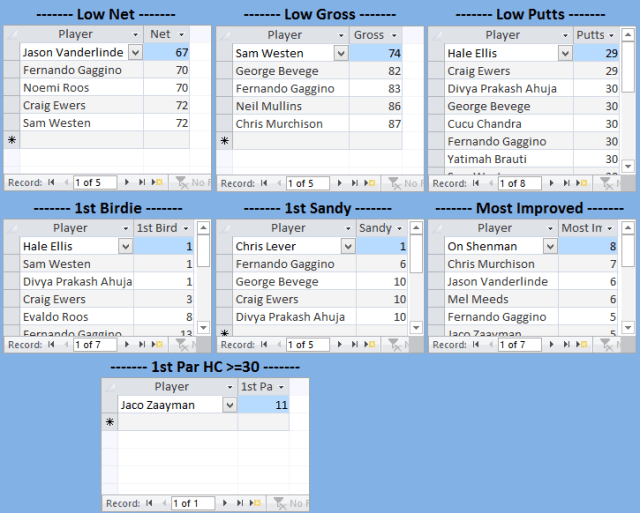Jump to last record in Low Putts navigator

pos(567,183)
